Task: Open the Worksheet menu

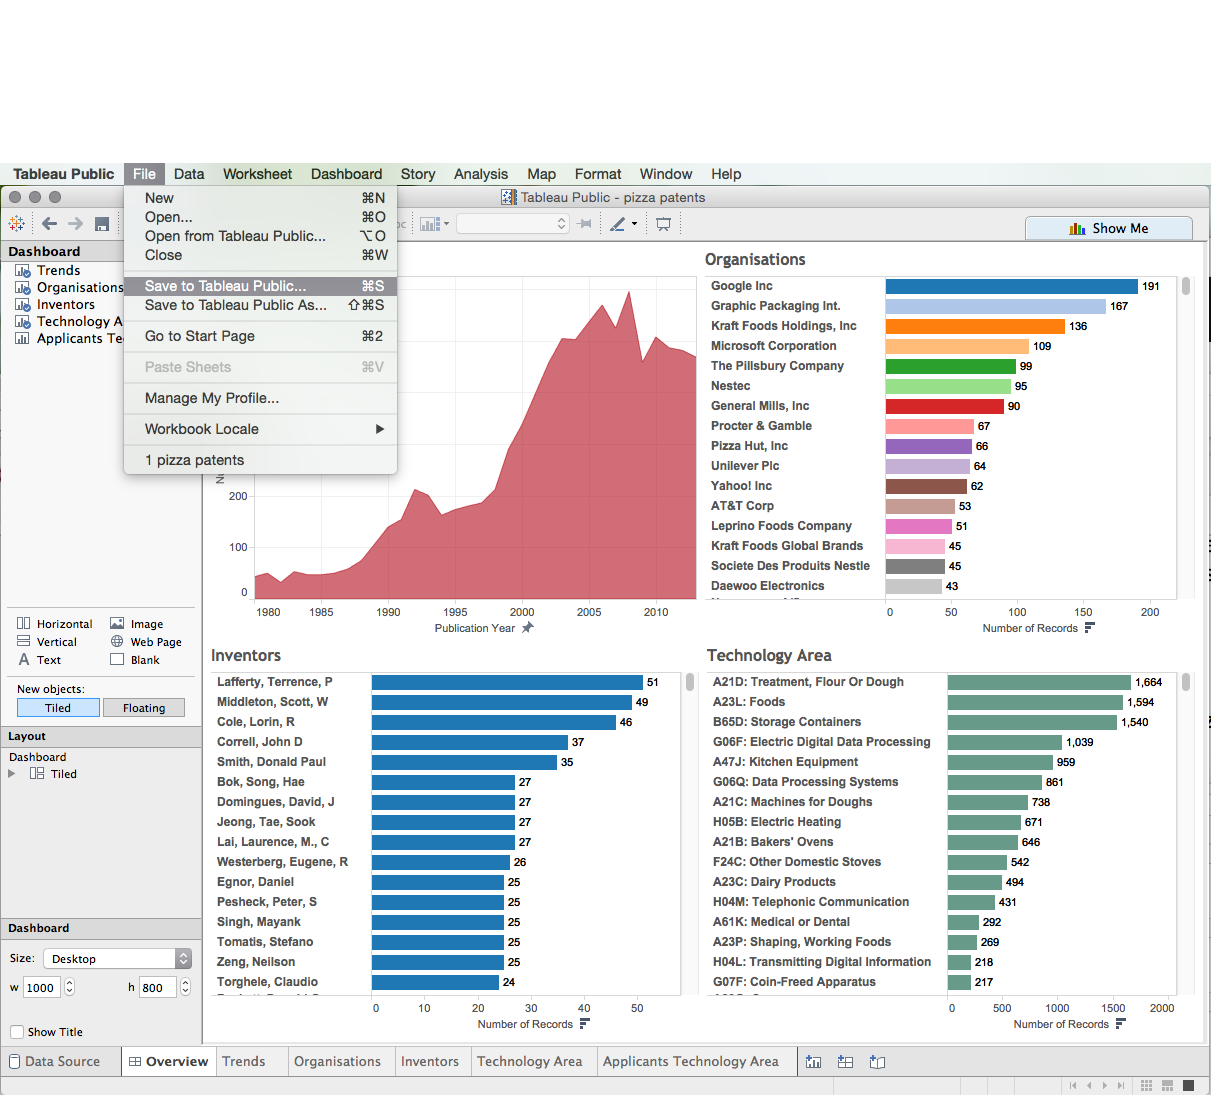Action: click(257, 174)
